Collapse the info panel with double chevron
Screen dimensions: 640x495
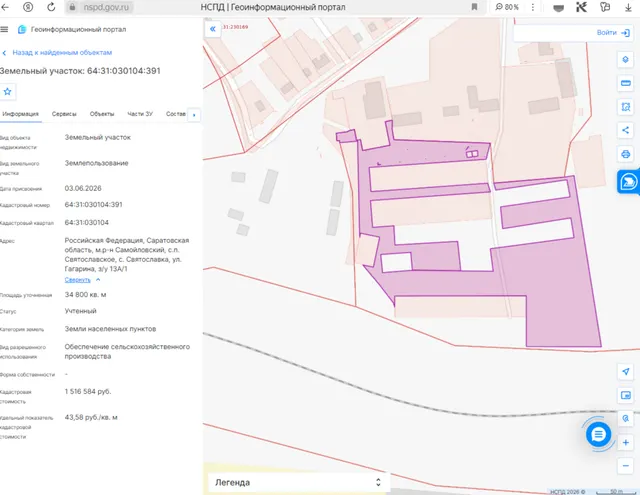click(x=213, y=29)
